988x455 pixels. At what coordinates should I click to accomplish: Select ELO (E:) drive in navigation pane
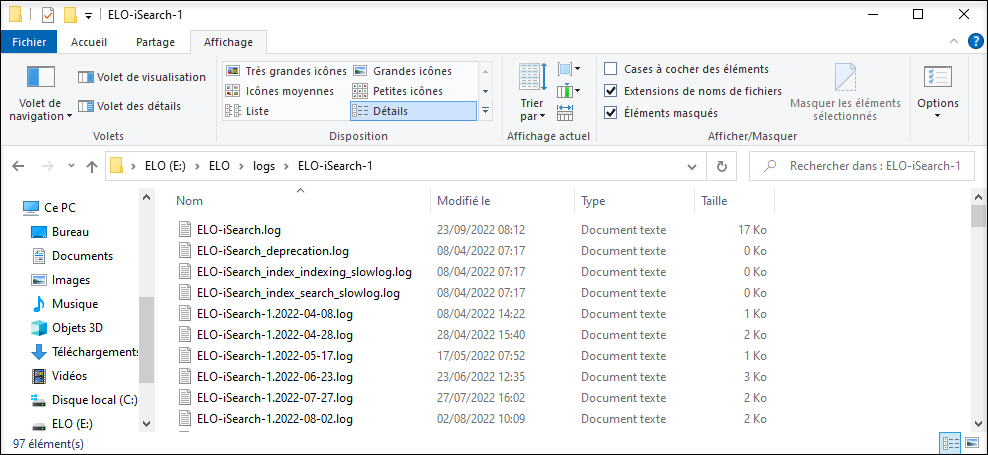[62, 424]
